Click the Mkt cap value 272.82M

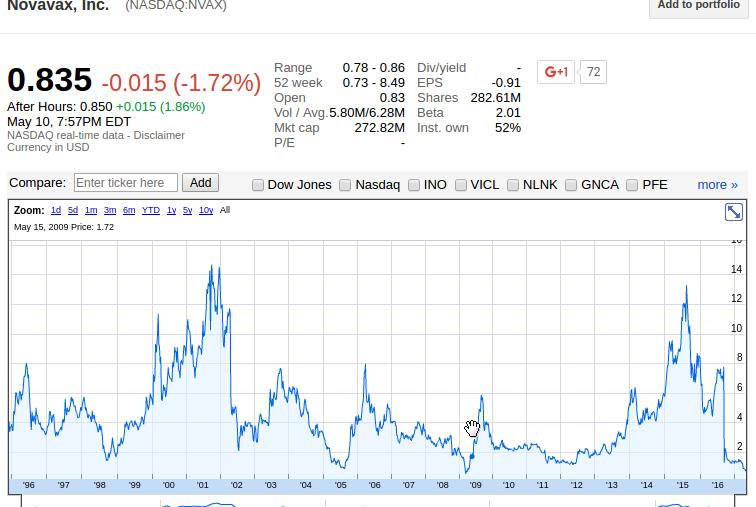(x=379, y=128)
